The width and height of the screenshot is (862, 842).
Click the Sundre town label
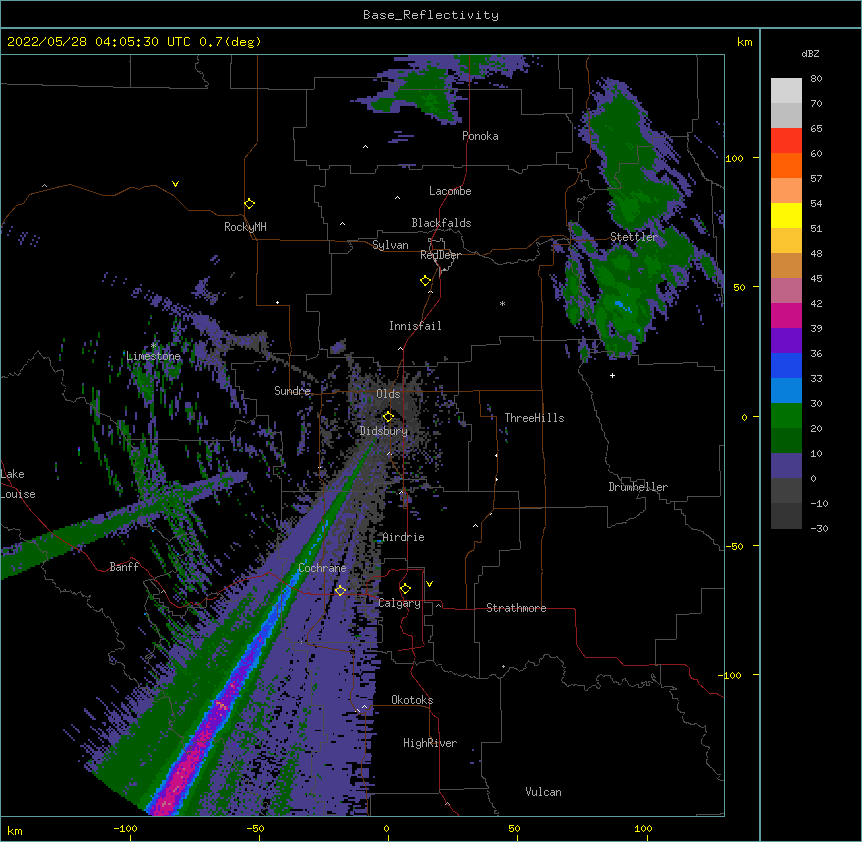(x=292, y=391)
